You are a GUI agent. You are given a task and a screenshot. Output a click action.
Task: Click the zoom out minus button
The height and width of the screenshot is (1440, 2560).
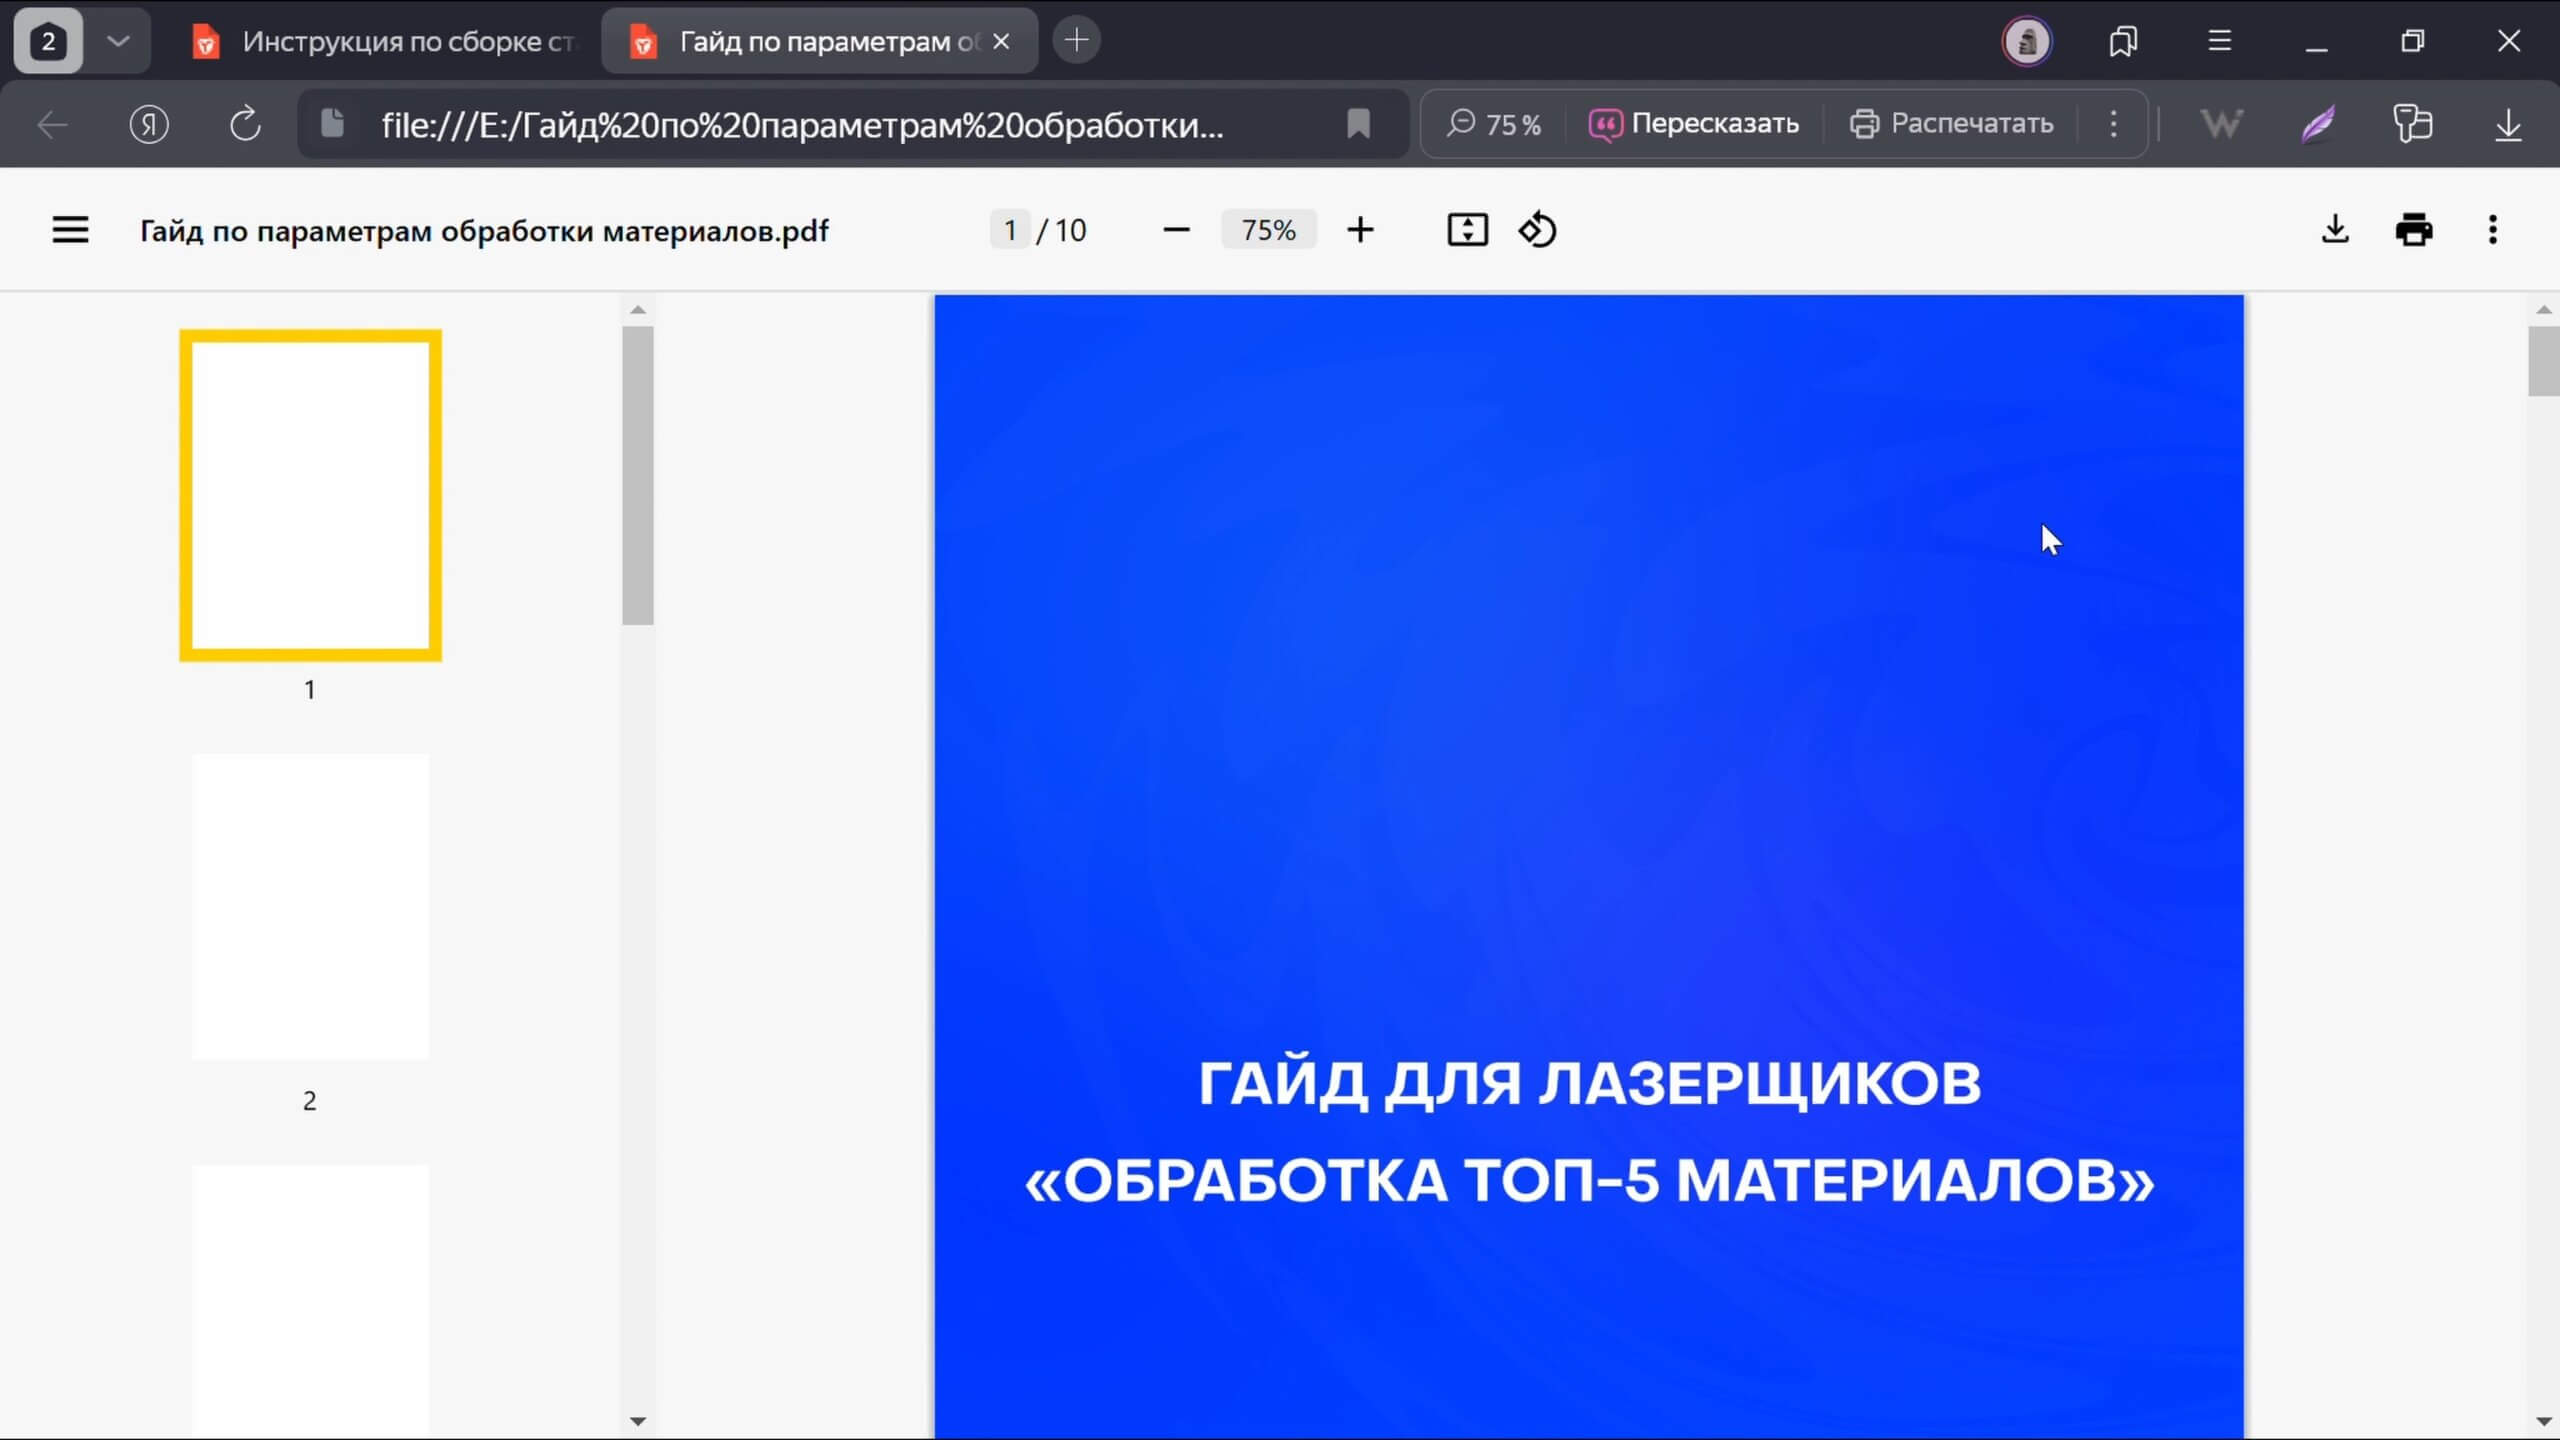pyautogui.click(x=1176, y=230)
